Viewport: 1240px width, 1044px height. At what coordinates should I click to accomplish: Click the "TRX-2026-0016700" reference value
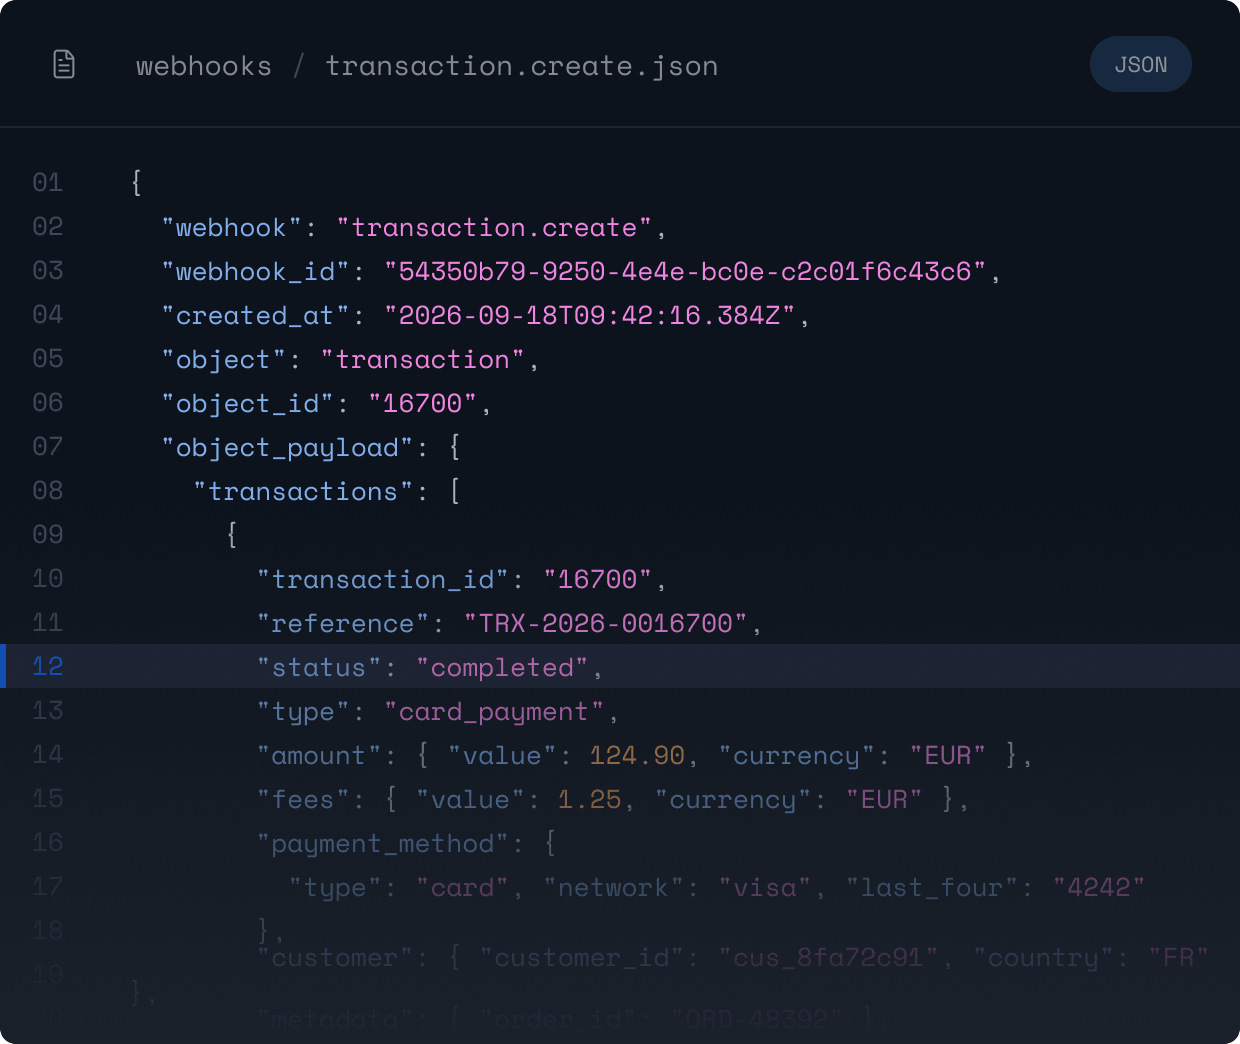pyautogui.click(x=606, y=624)
